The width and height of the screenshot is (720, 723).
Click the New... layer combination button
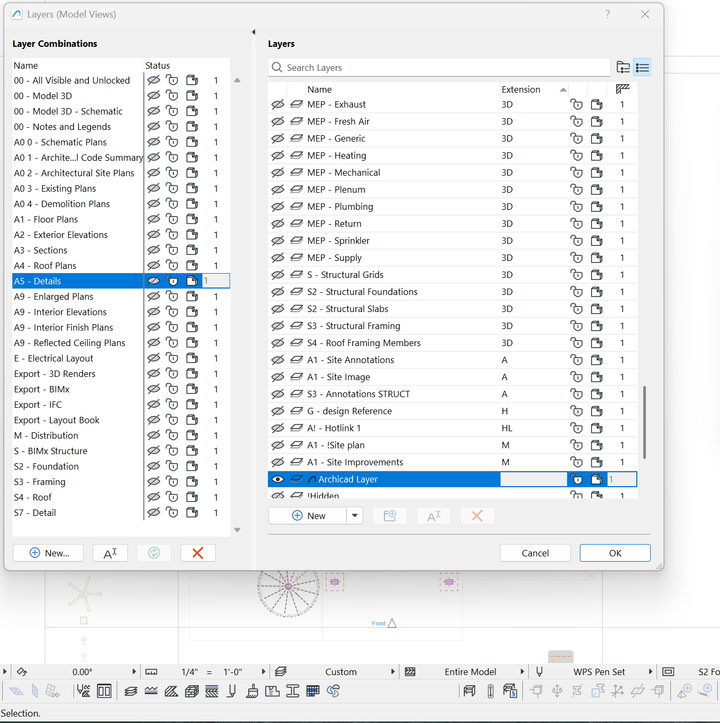tap(48, 553)
